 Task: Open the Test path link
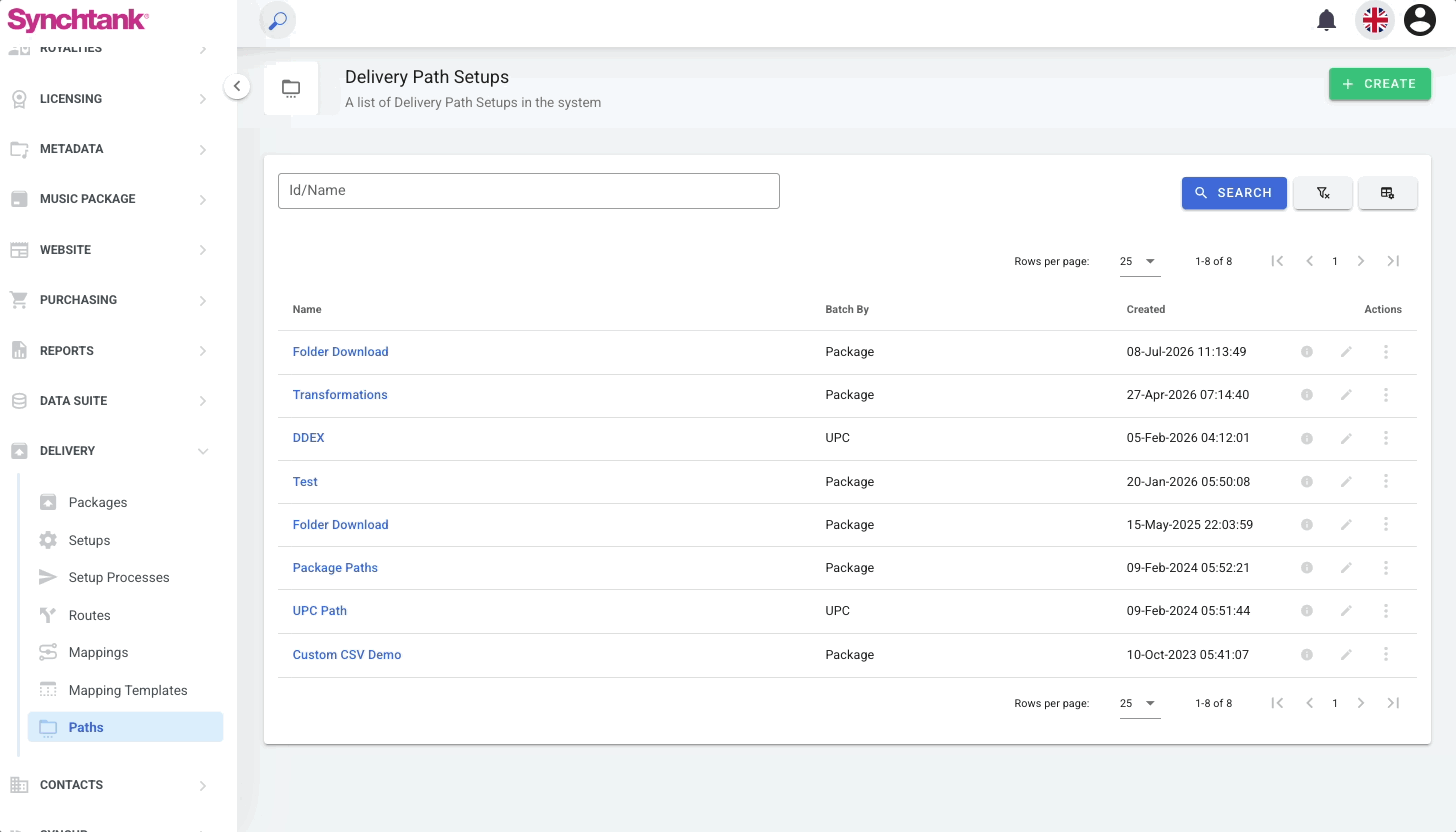(x=305, y=482)
